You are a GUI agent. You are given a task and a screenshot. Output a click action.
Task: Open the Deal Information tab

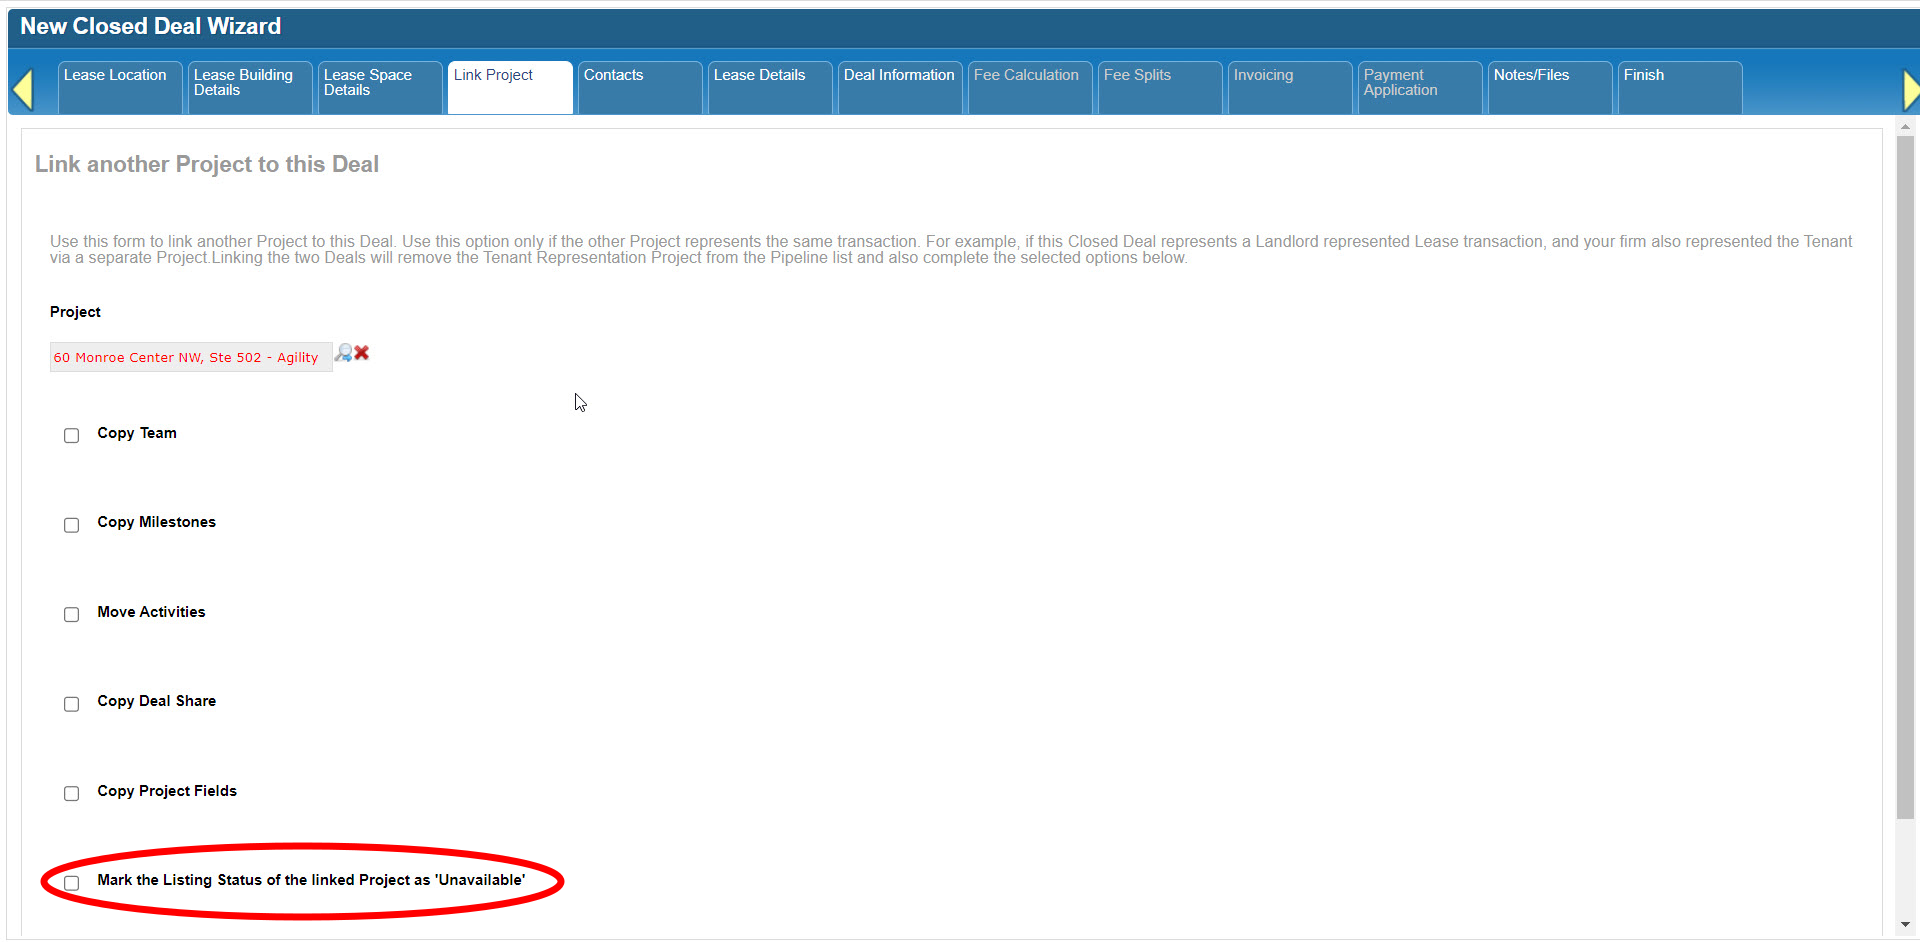[x=899, y=87]
